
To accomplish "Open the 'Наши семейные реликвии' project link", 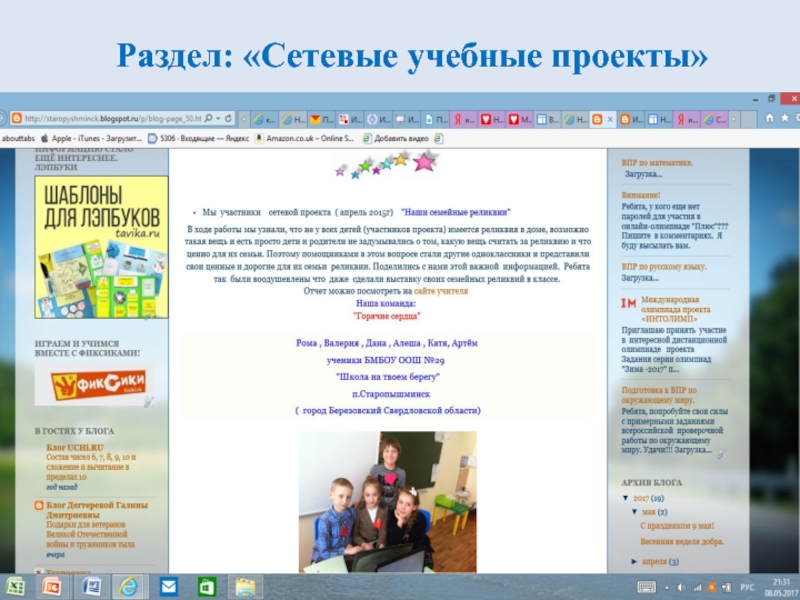I will (x=456, y=212).
